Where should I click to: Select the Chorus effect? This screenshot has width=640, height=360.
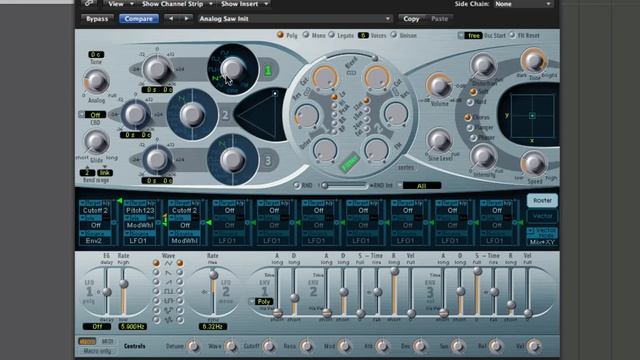click(468, 118)
